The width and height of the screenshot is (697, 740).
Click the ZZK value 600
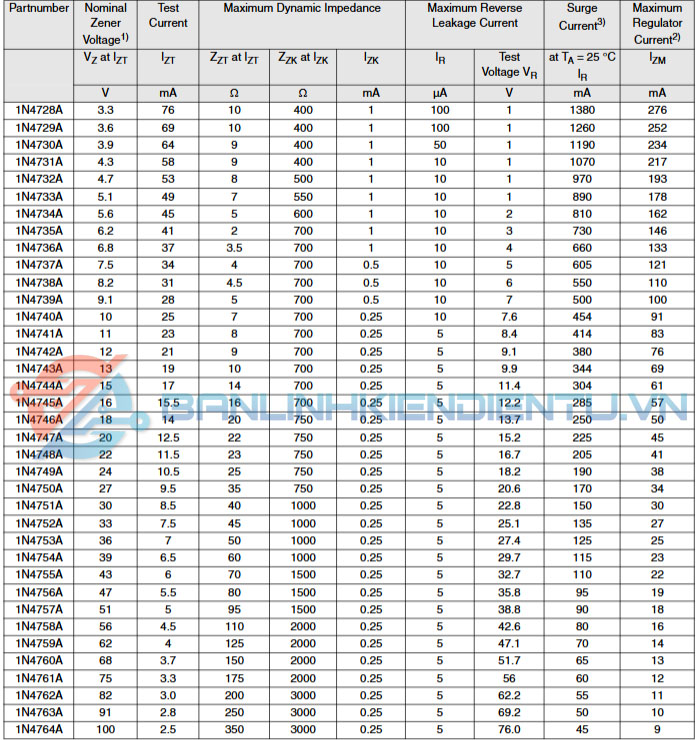point(303,214)
